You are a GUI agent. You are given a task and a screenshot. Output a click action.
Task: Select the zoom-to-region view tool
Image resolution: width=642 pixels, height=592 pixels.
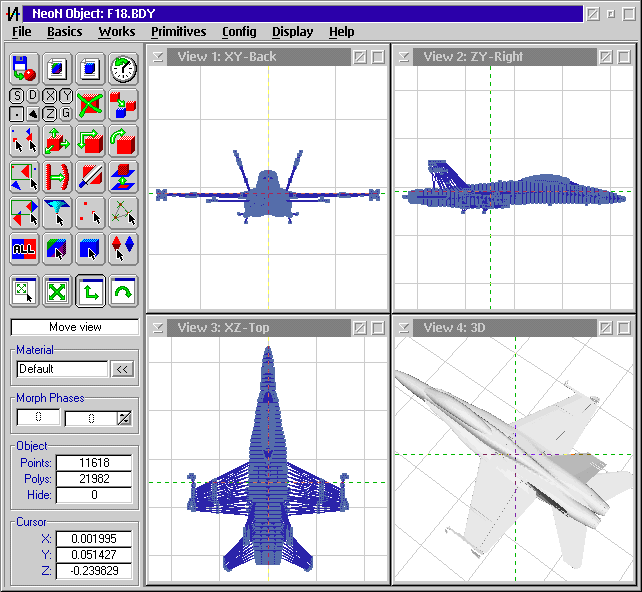24,291
